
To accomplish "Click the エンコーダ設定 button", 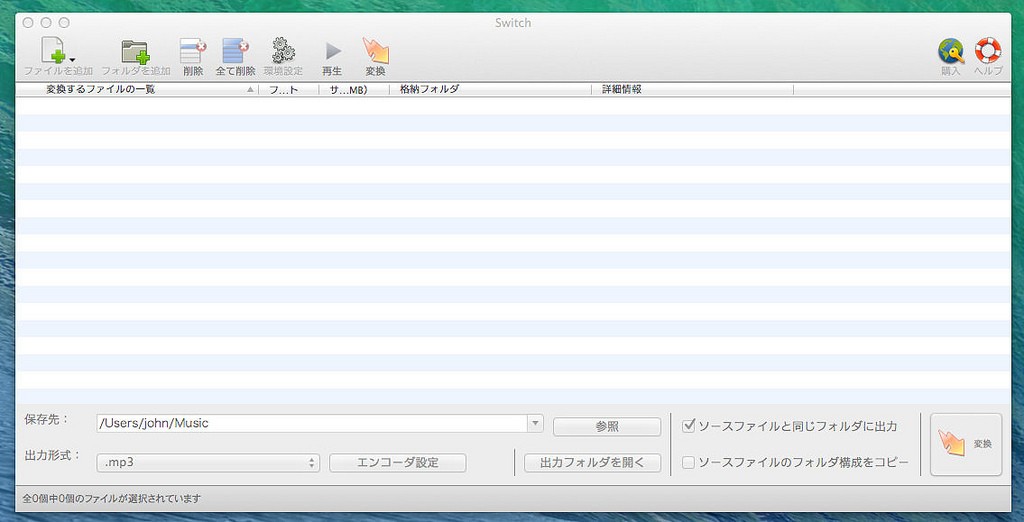I will (x=398, y=463).
